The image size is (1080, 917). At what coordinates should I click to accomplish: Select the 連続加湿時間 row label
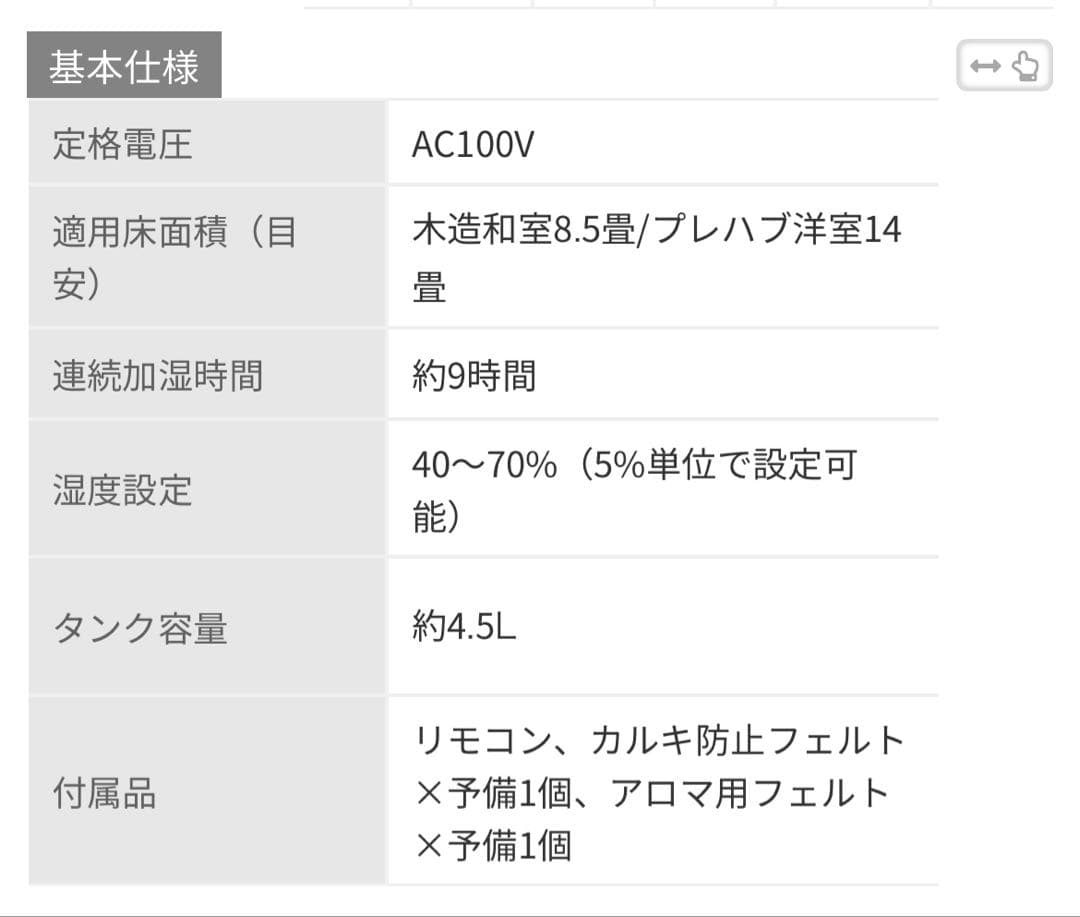click(x=158, y=376)
